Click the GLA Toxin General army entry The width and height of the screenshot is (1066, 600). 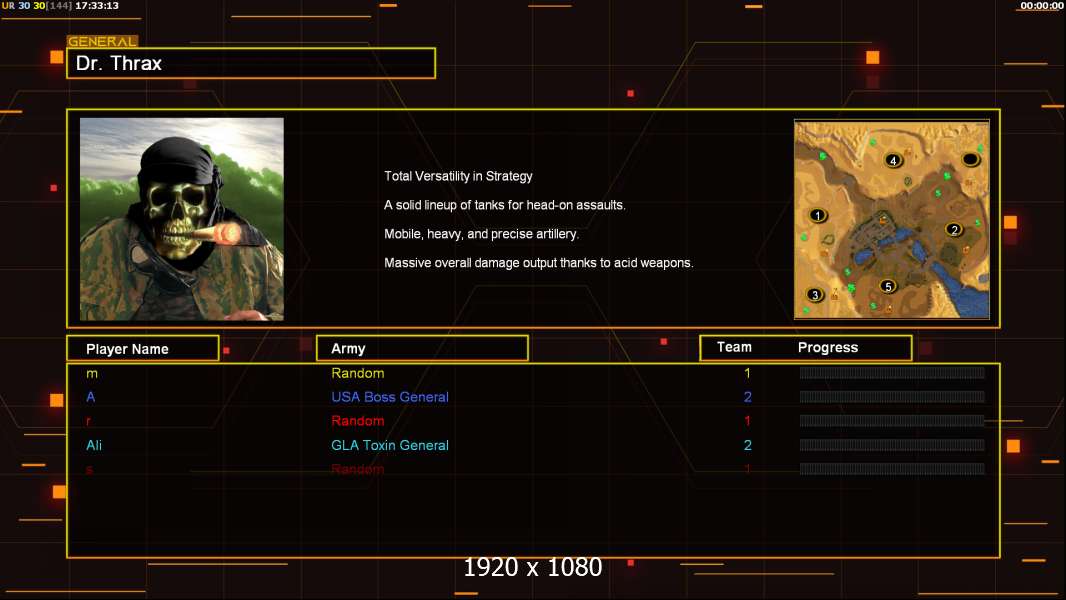390,445
